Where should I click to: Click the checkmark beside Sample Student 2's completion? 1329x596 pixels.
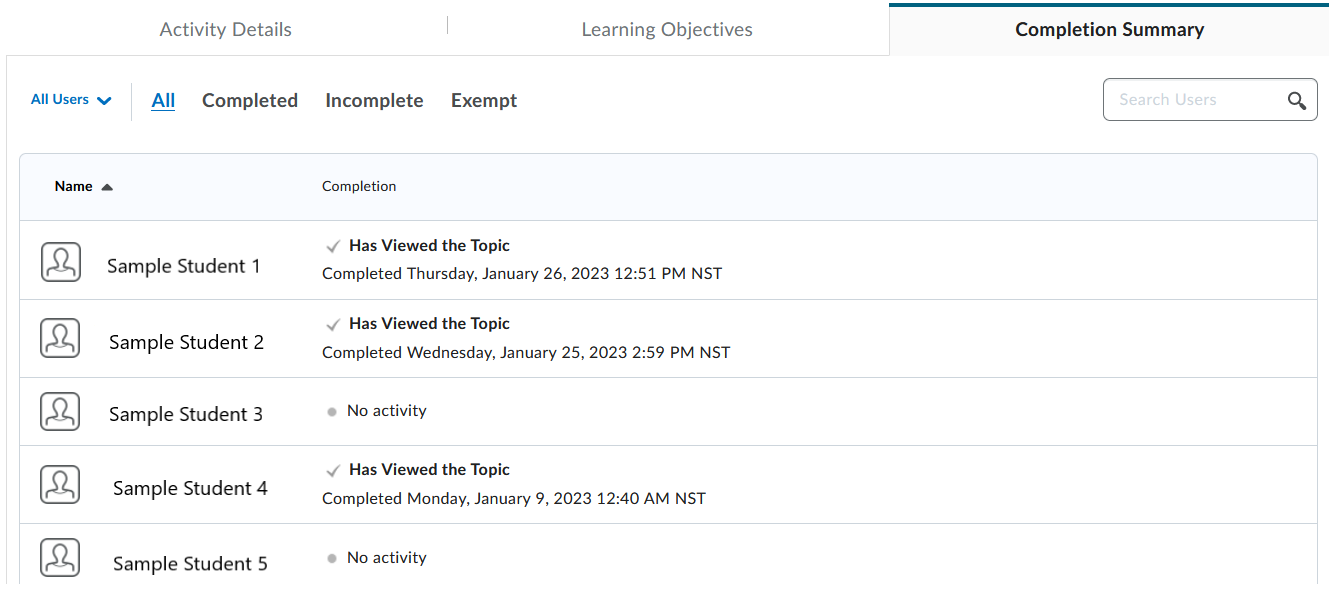(x=333, y=324)
